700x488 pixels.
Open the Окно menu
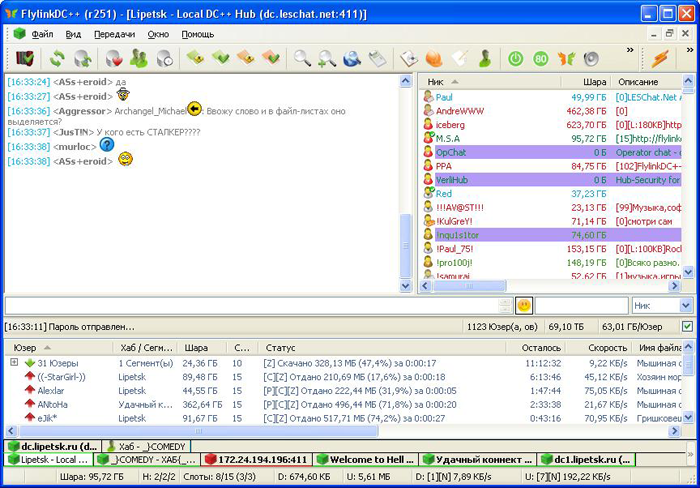pyautogui.click(x=158, y=34)
